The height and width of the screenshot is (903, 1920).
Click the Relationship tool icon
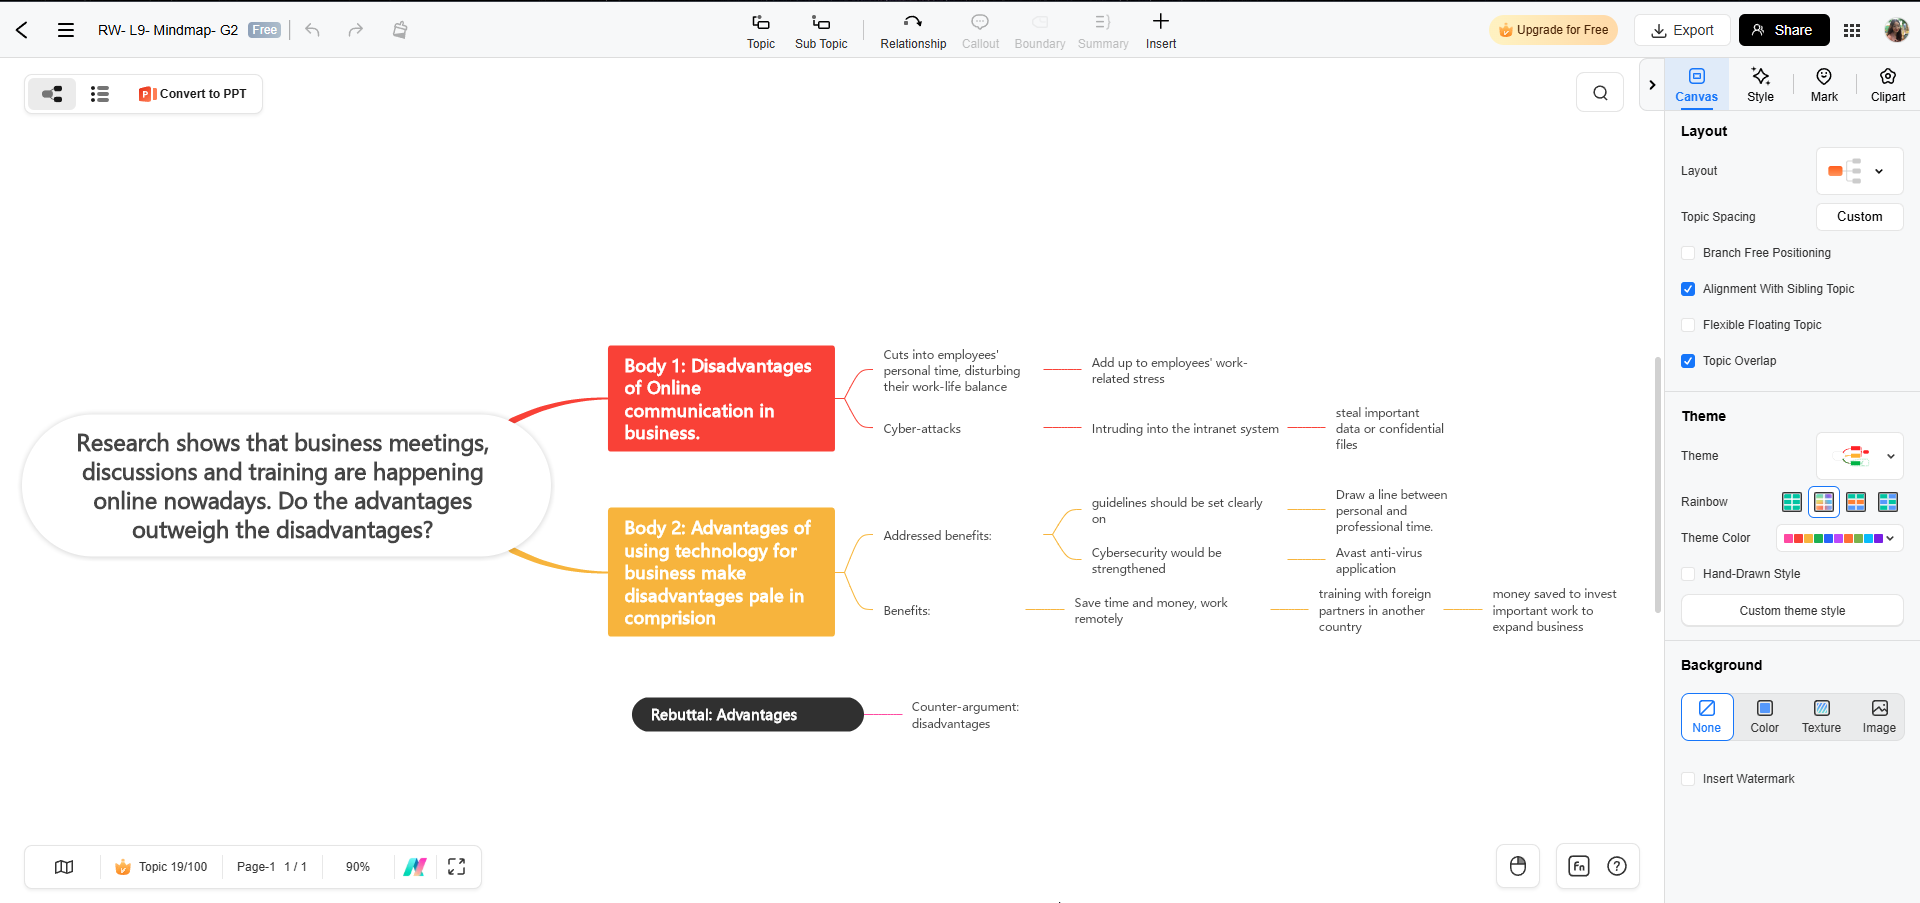(912, 23)
